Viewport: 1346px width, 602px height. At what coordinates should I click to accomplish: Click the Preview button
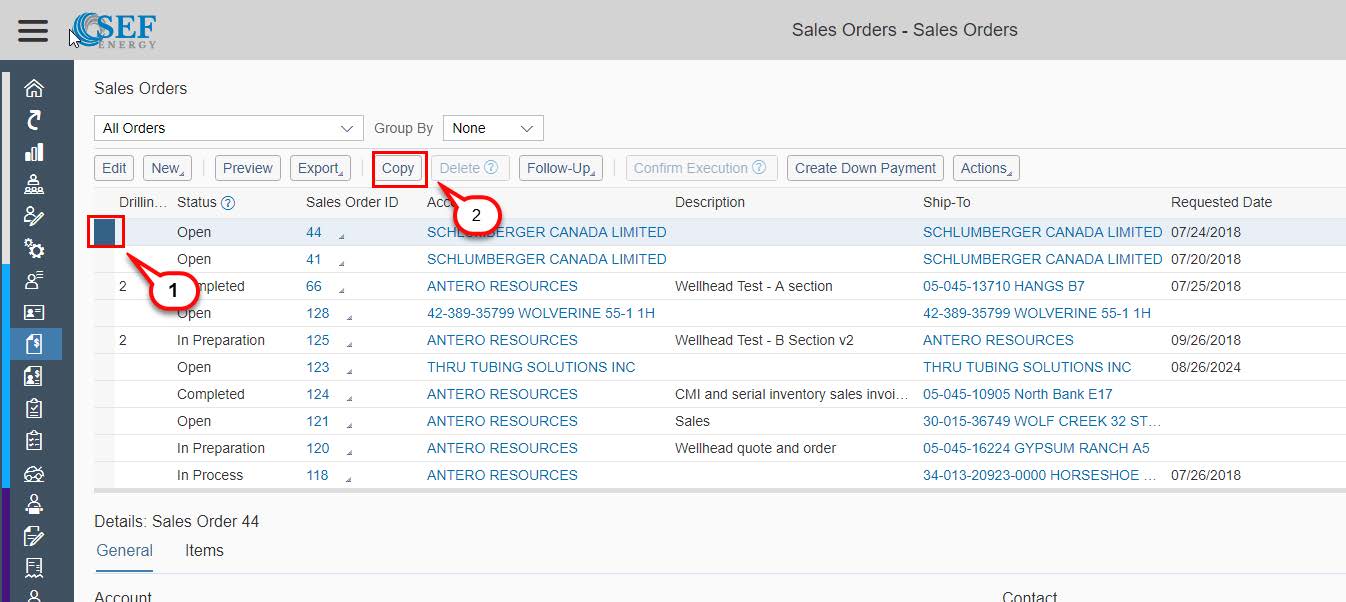(x=248, y=168)
